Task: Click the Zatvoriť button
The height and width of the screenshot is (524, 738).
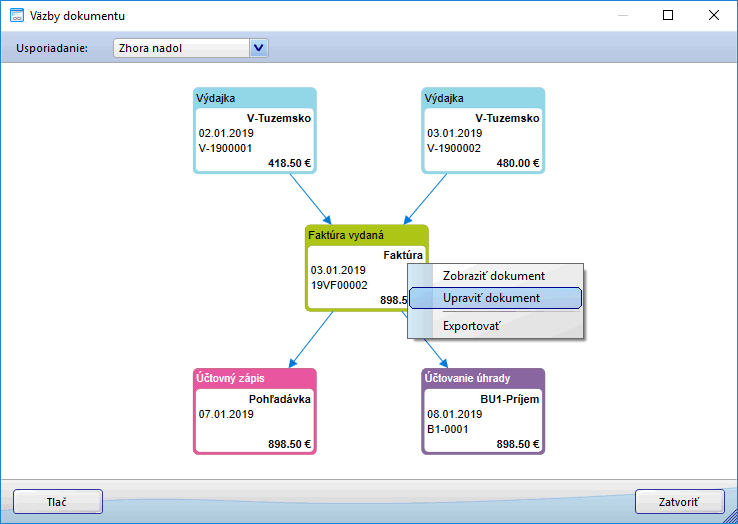Action: 680,502
